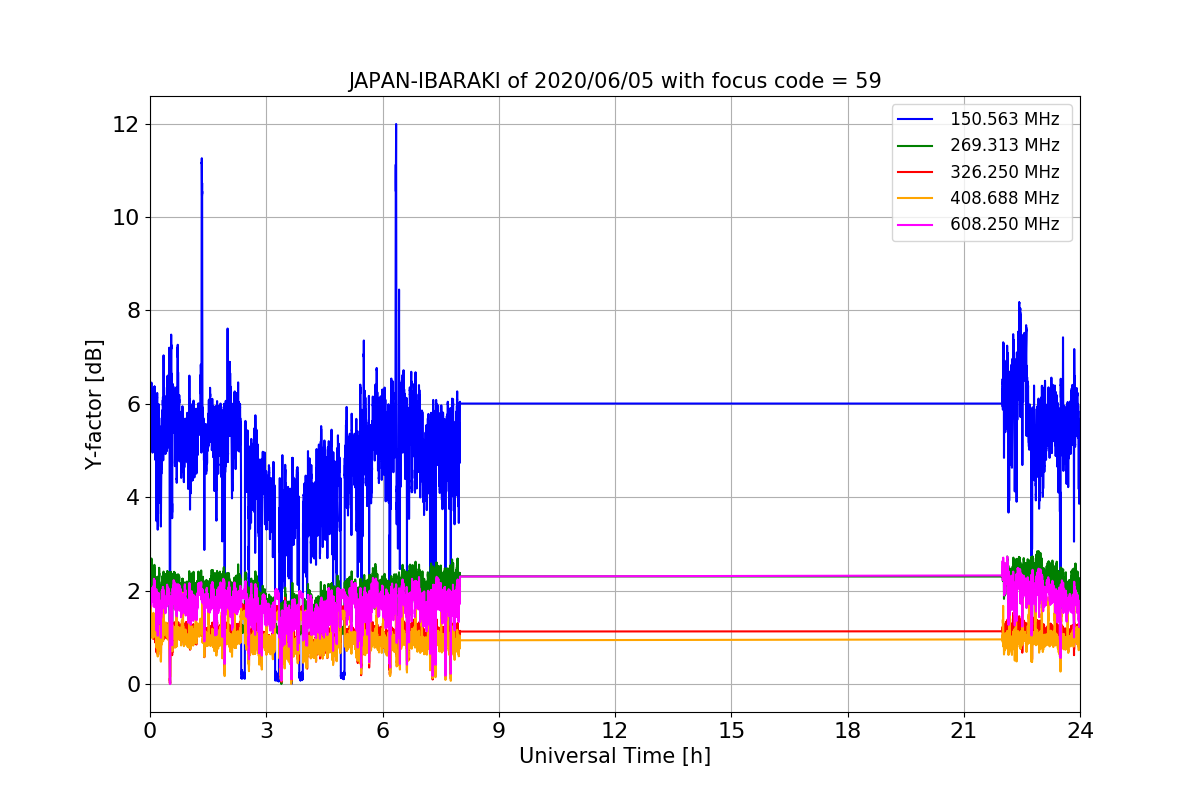Click the Universal Time [h] axis label
1200x800 pixels.
[615, 757]
